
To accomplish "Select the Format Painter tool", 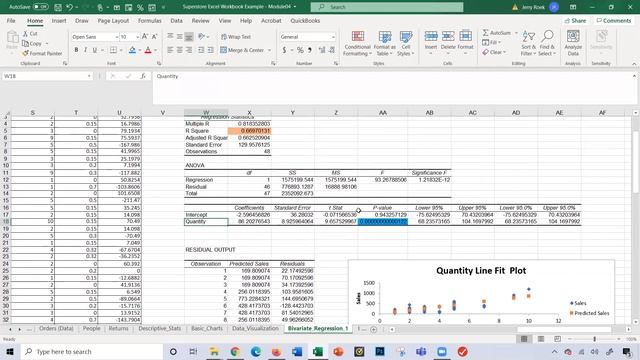I will coord(42,53).
